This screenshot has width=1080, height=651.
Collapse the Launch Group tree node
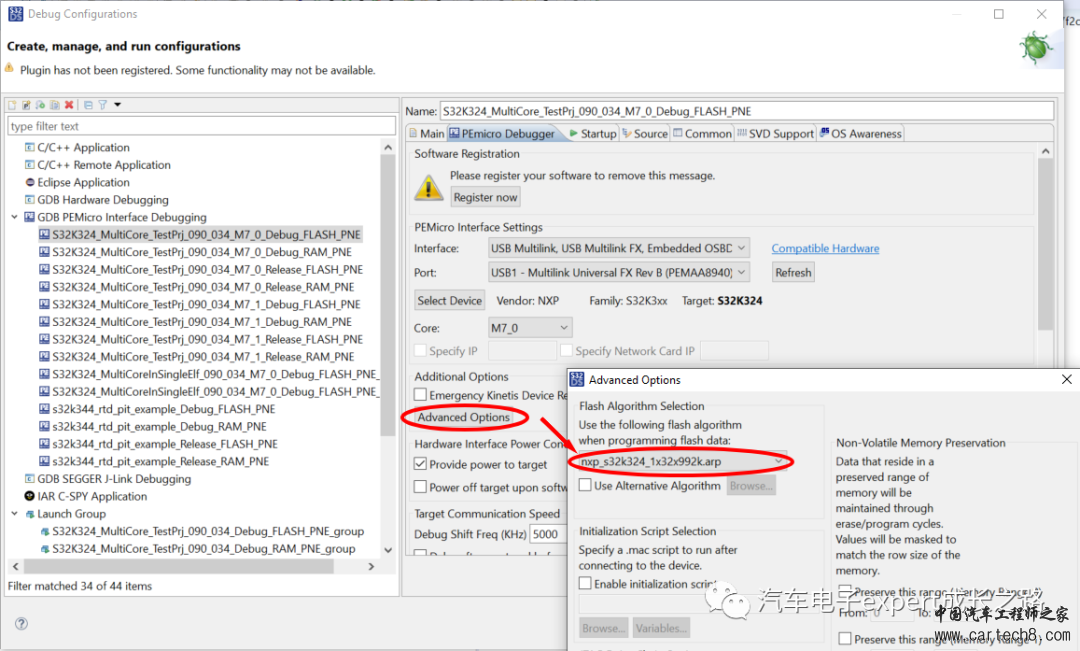14,514
